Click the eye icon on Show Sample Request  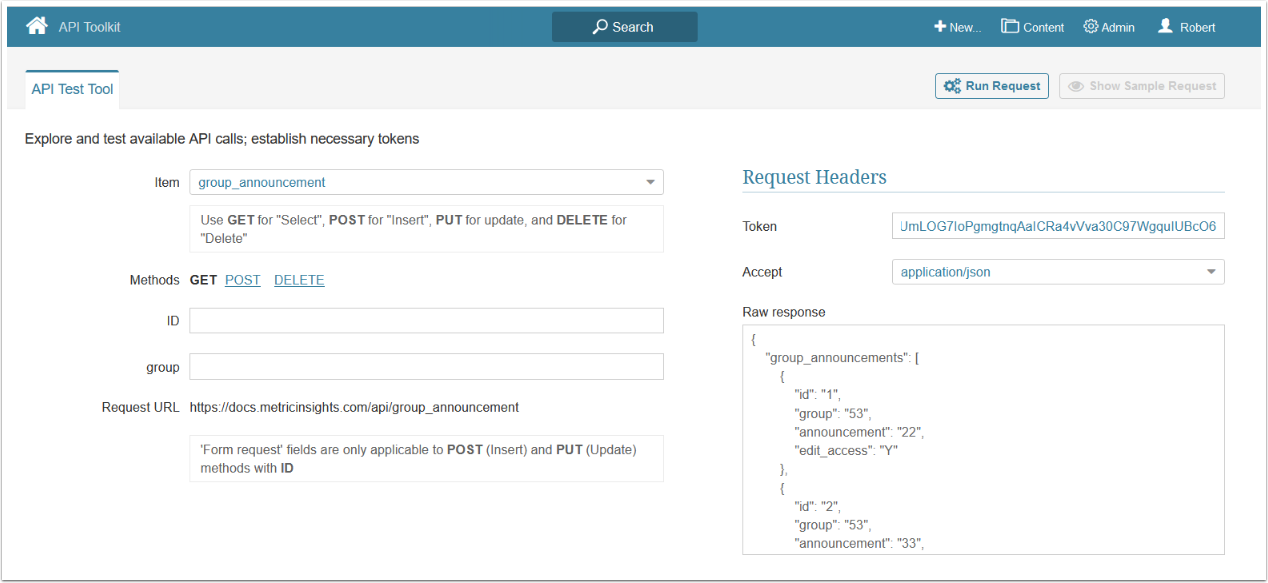(x=1076, y=86)
